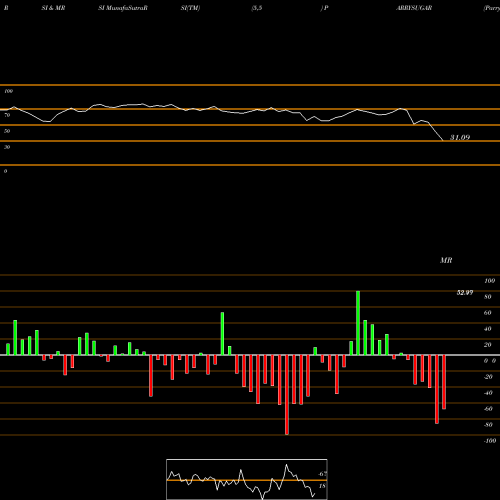Click the bar chart axis label 80
This screenshot has width=500, height=500.
click(x=488, y=297)
